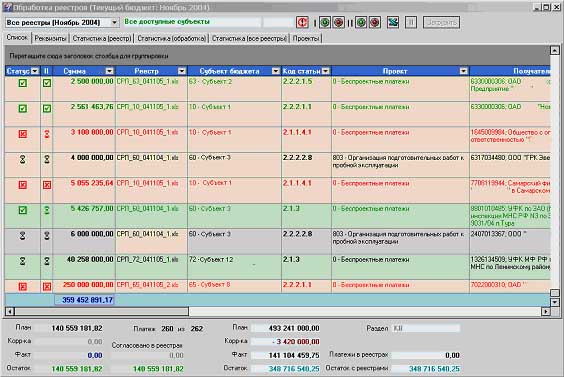Click the horizontal scrollbar thumb under the table
The image size is (564, 377).
[101, 311]
